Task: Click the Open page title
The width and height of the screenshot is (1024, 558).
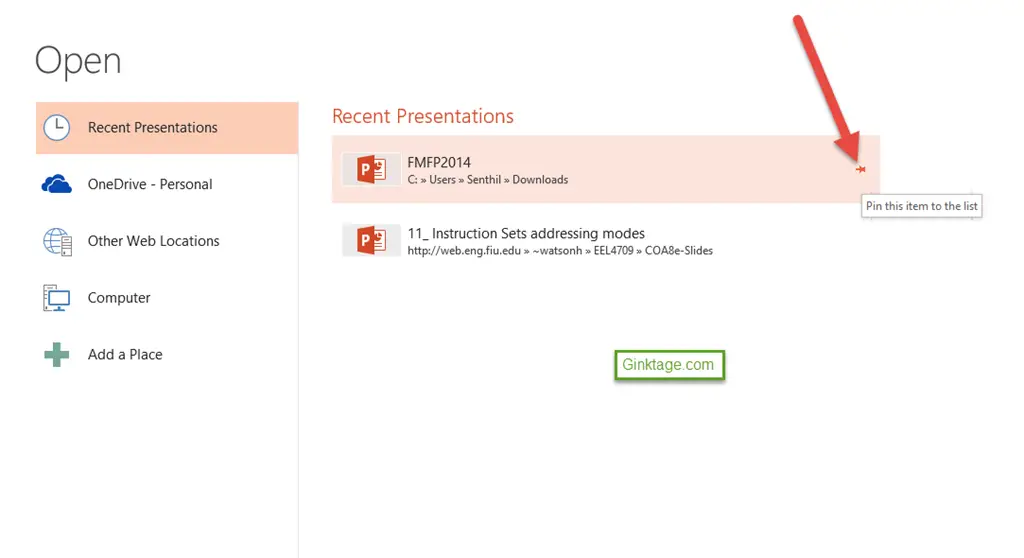Action: [78, 62]
